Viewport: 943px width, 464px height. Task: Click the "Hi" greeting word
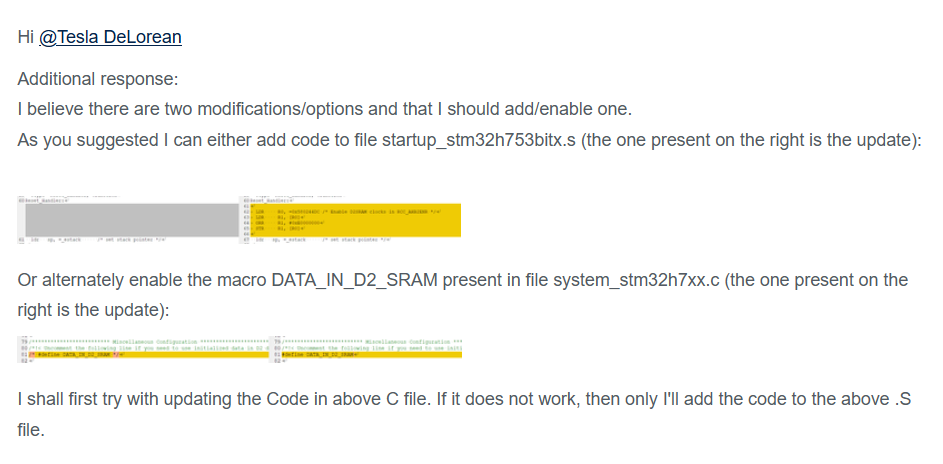(x=26, y=37)
